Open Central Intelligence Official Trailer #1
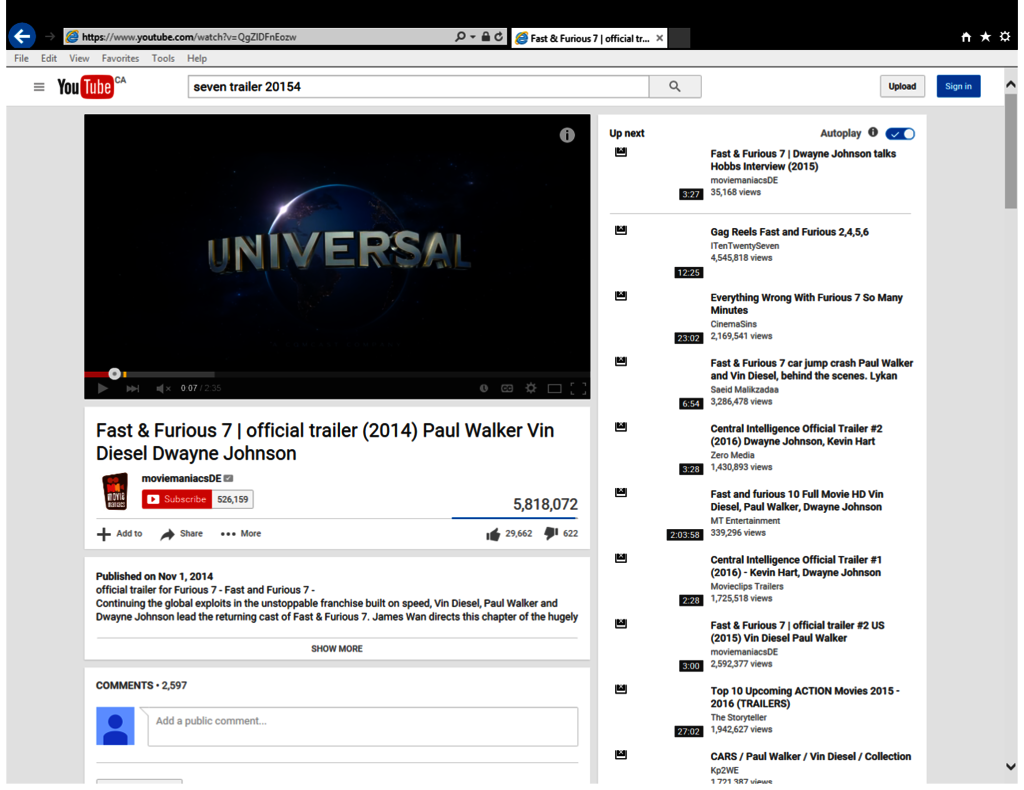1024x790 pixels. (796, 566)
